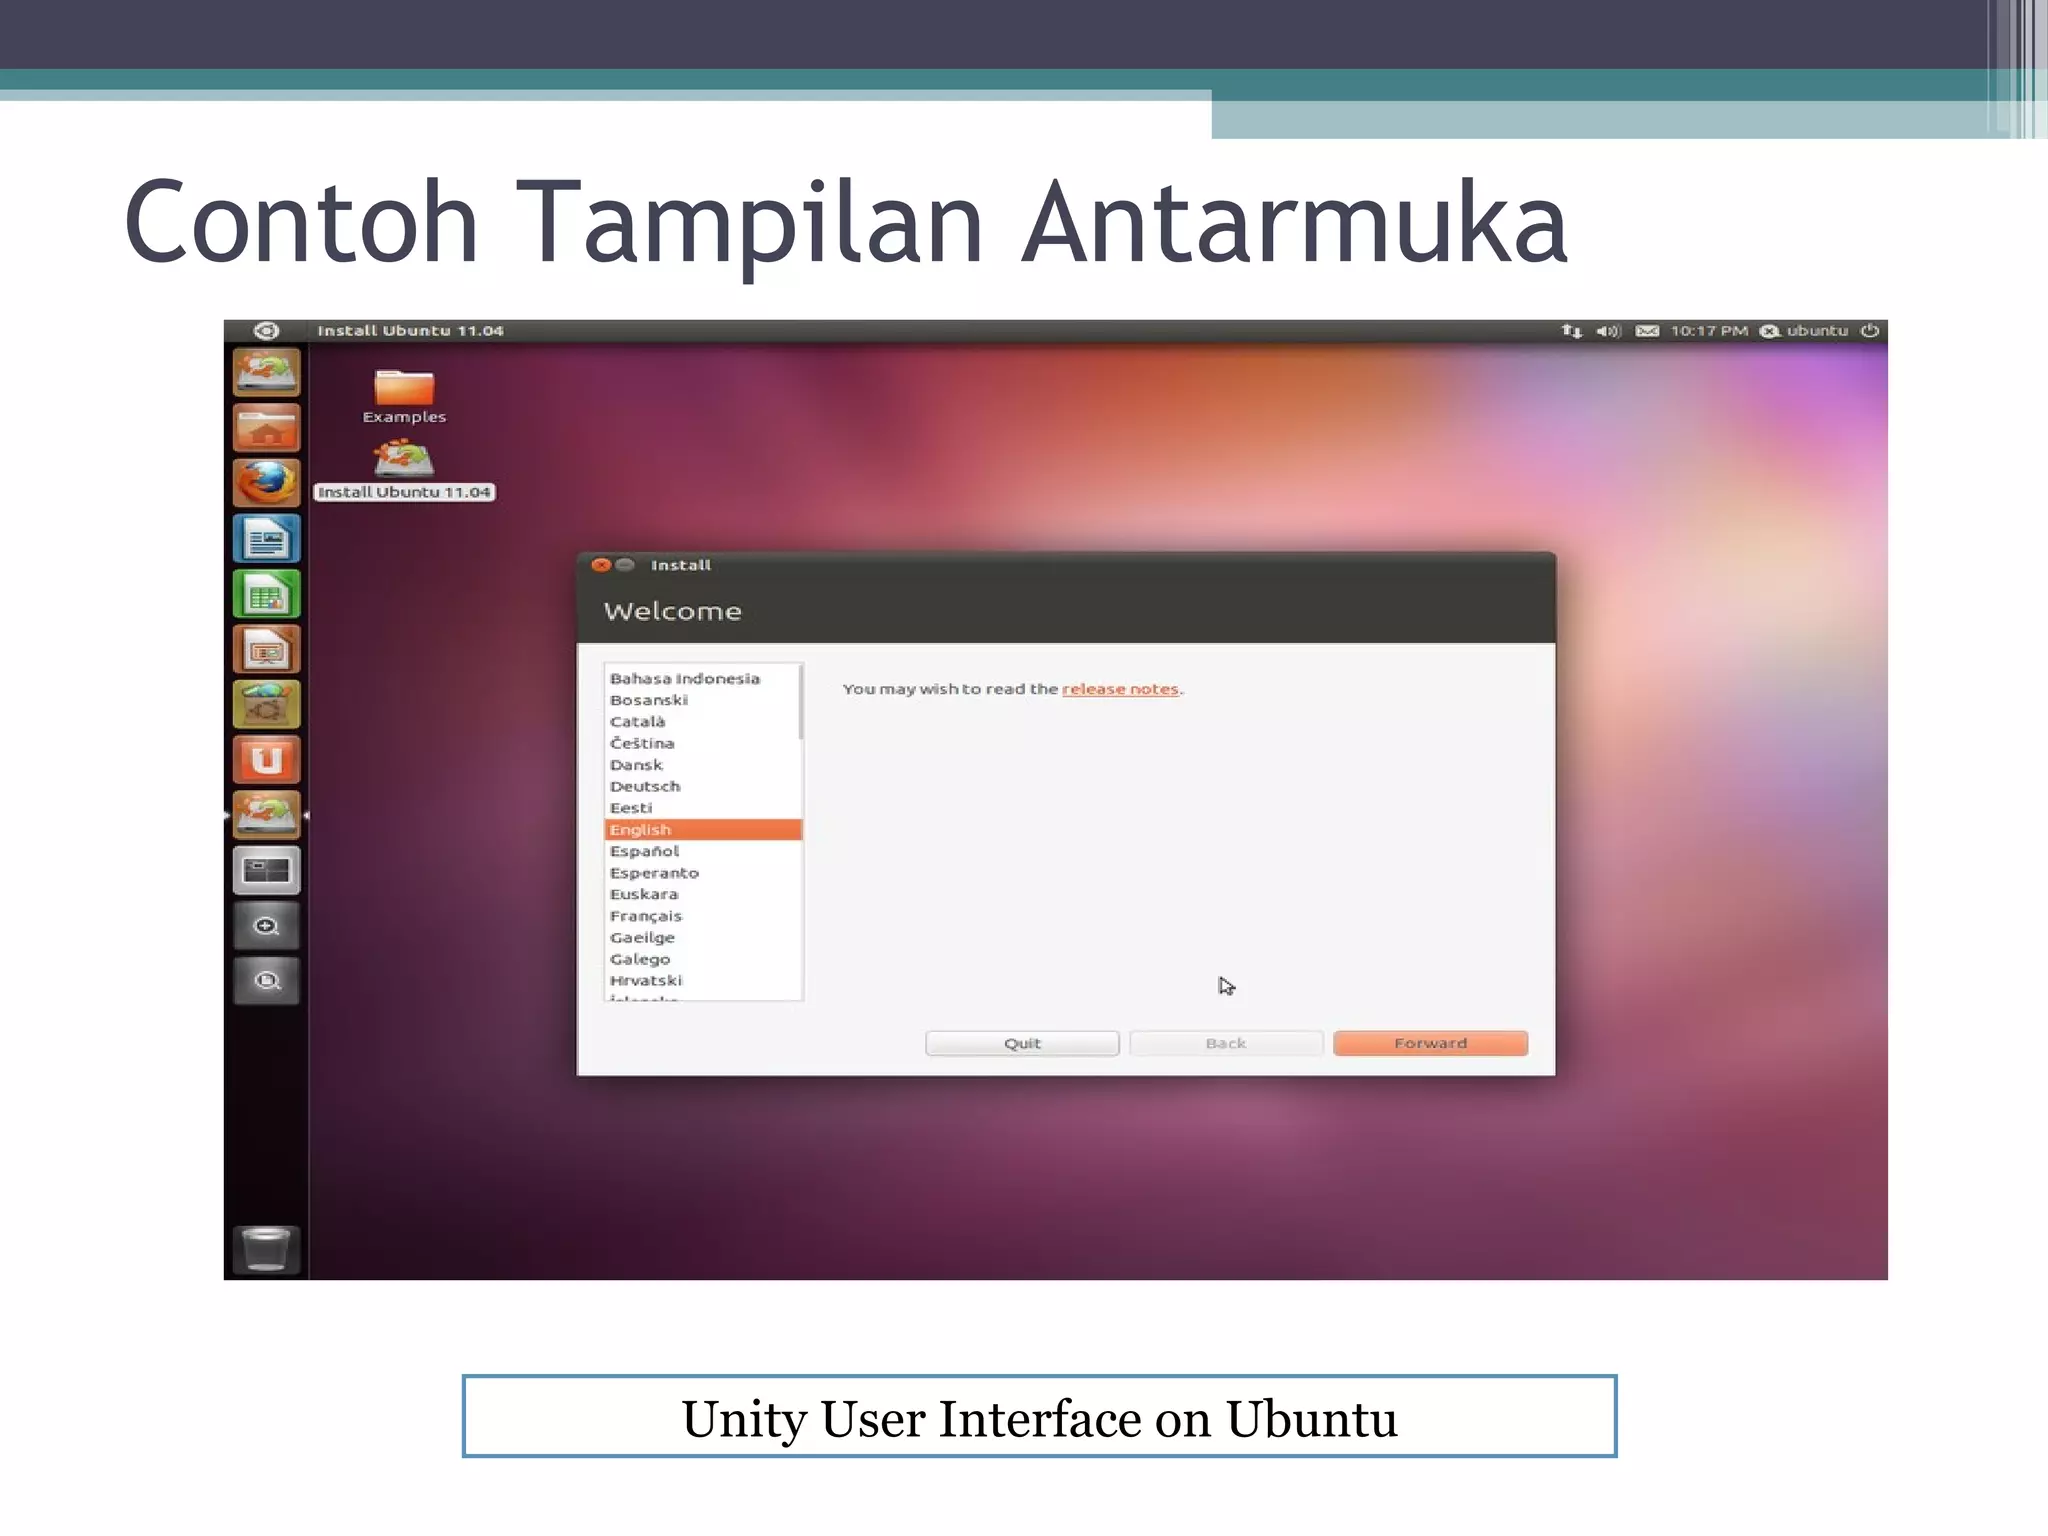
Task: Select Dansk in the language list
Action: click(702, 765)
